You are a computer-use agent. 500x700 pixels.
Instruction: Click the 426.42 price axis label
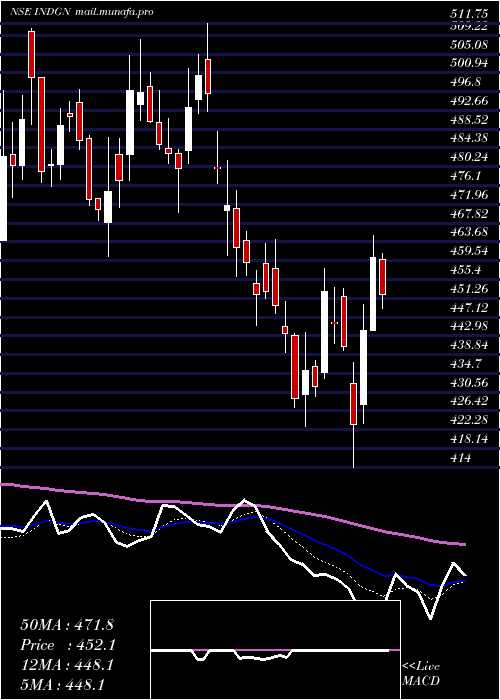click(x=468, y=401)
